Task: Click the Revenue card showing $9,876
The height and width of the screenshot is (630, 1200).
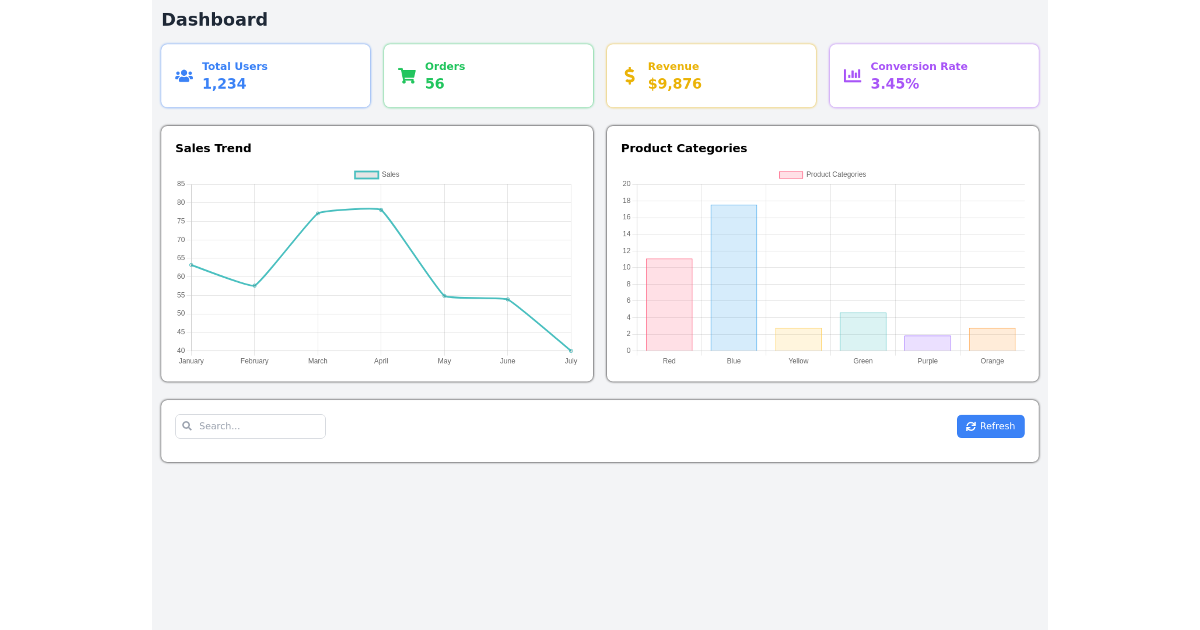Action: pos(711,75)
